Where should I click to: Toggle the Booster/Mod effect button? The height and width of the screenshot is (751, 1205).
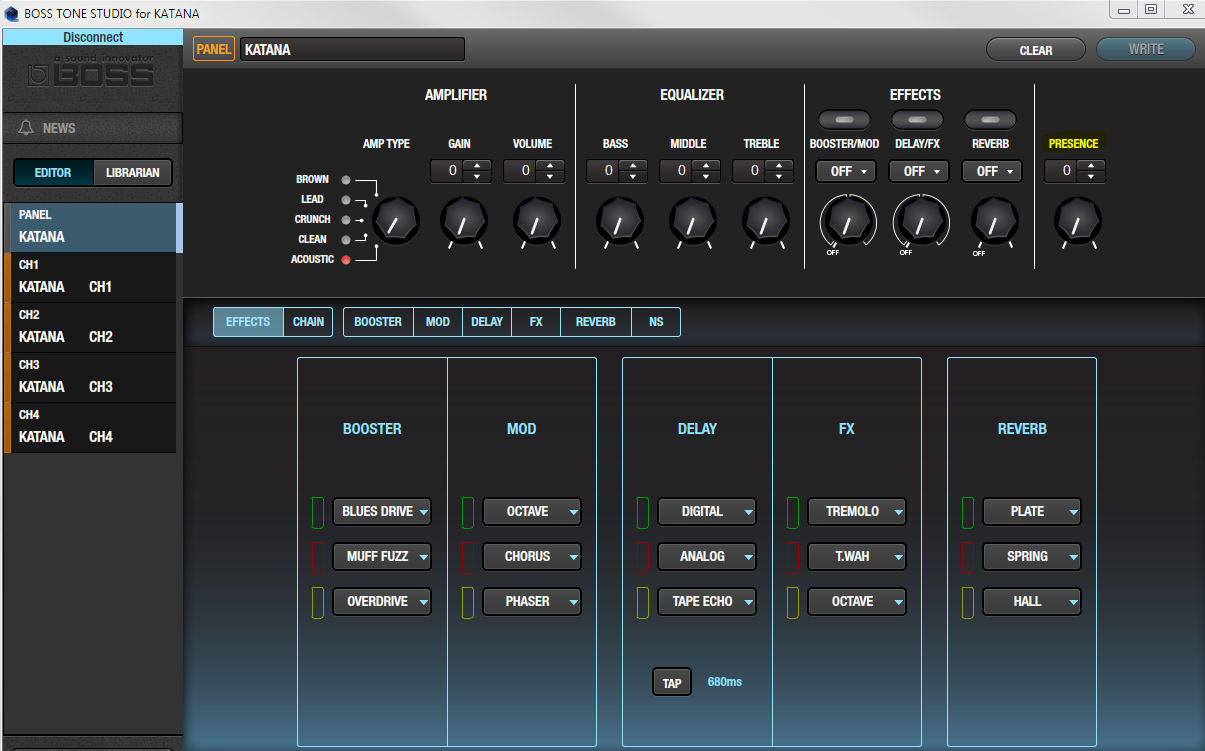(x=845, y=120)
